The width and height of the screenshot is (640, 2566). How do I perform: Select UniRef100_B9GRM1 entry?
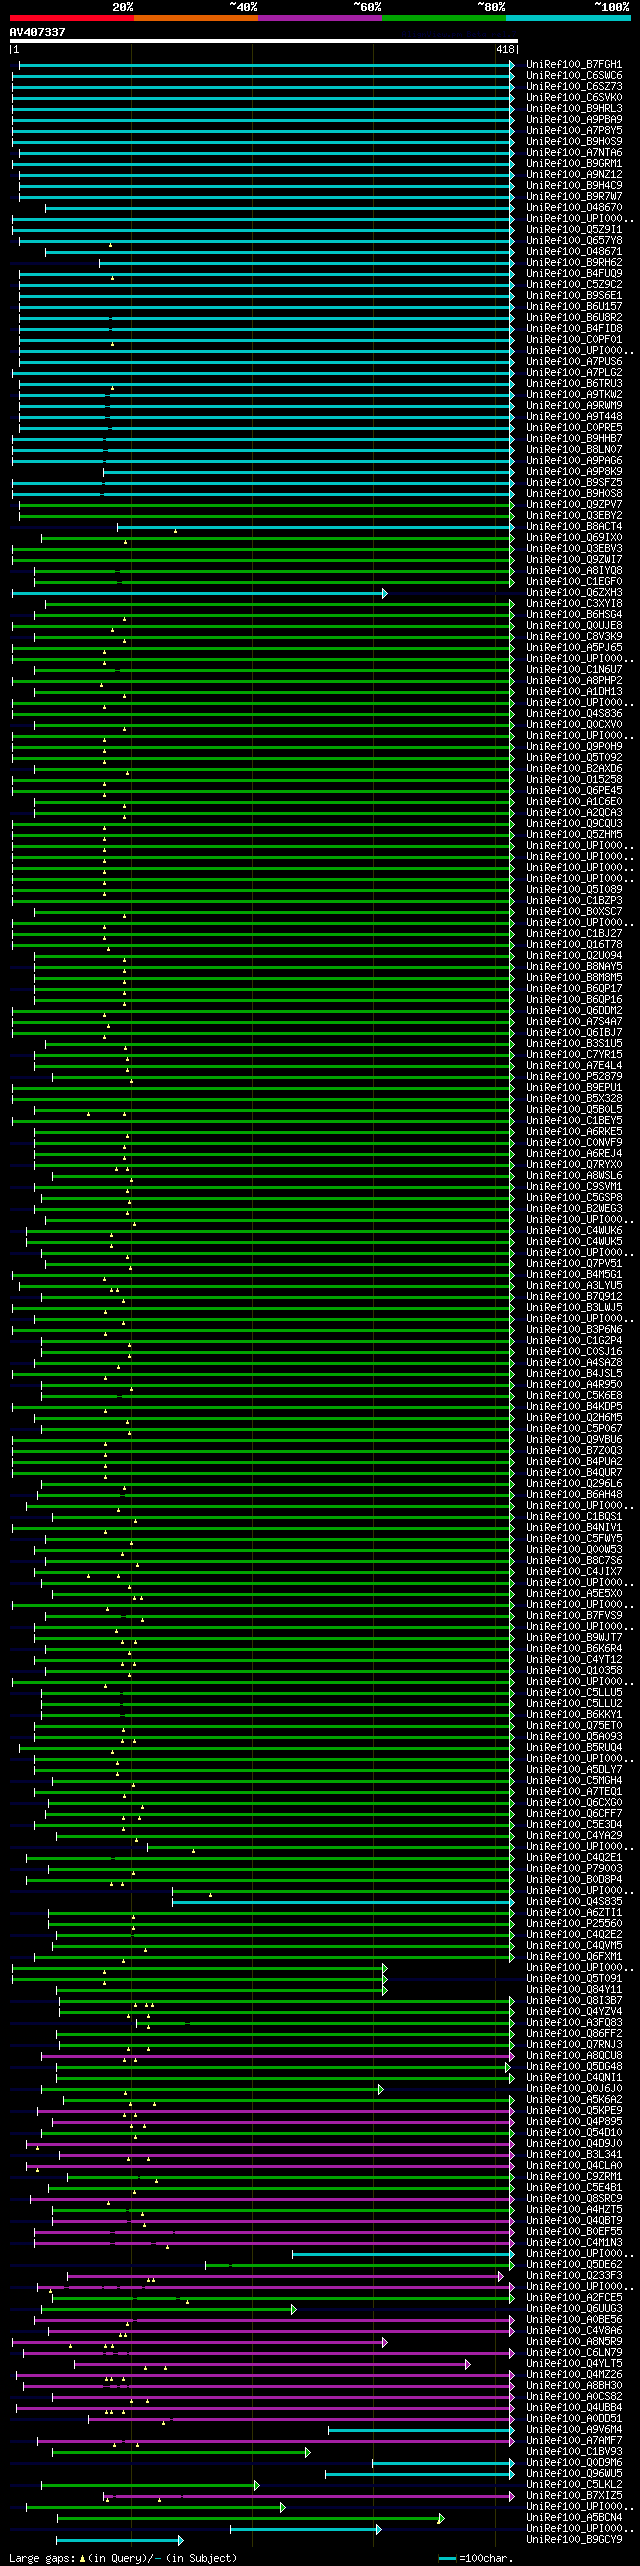point(574,164)
